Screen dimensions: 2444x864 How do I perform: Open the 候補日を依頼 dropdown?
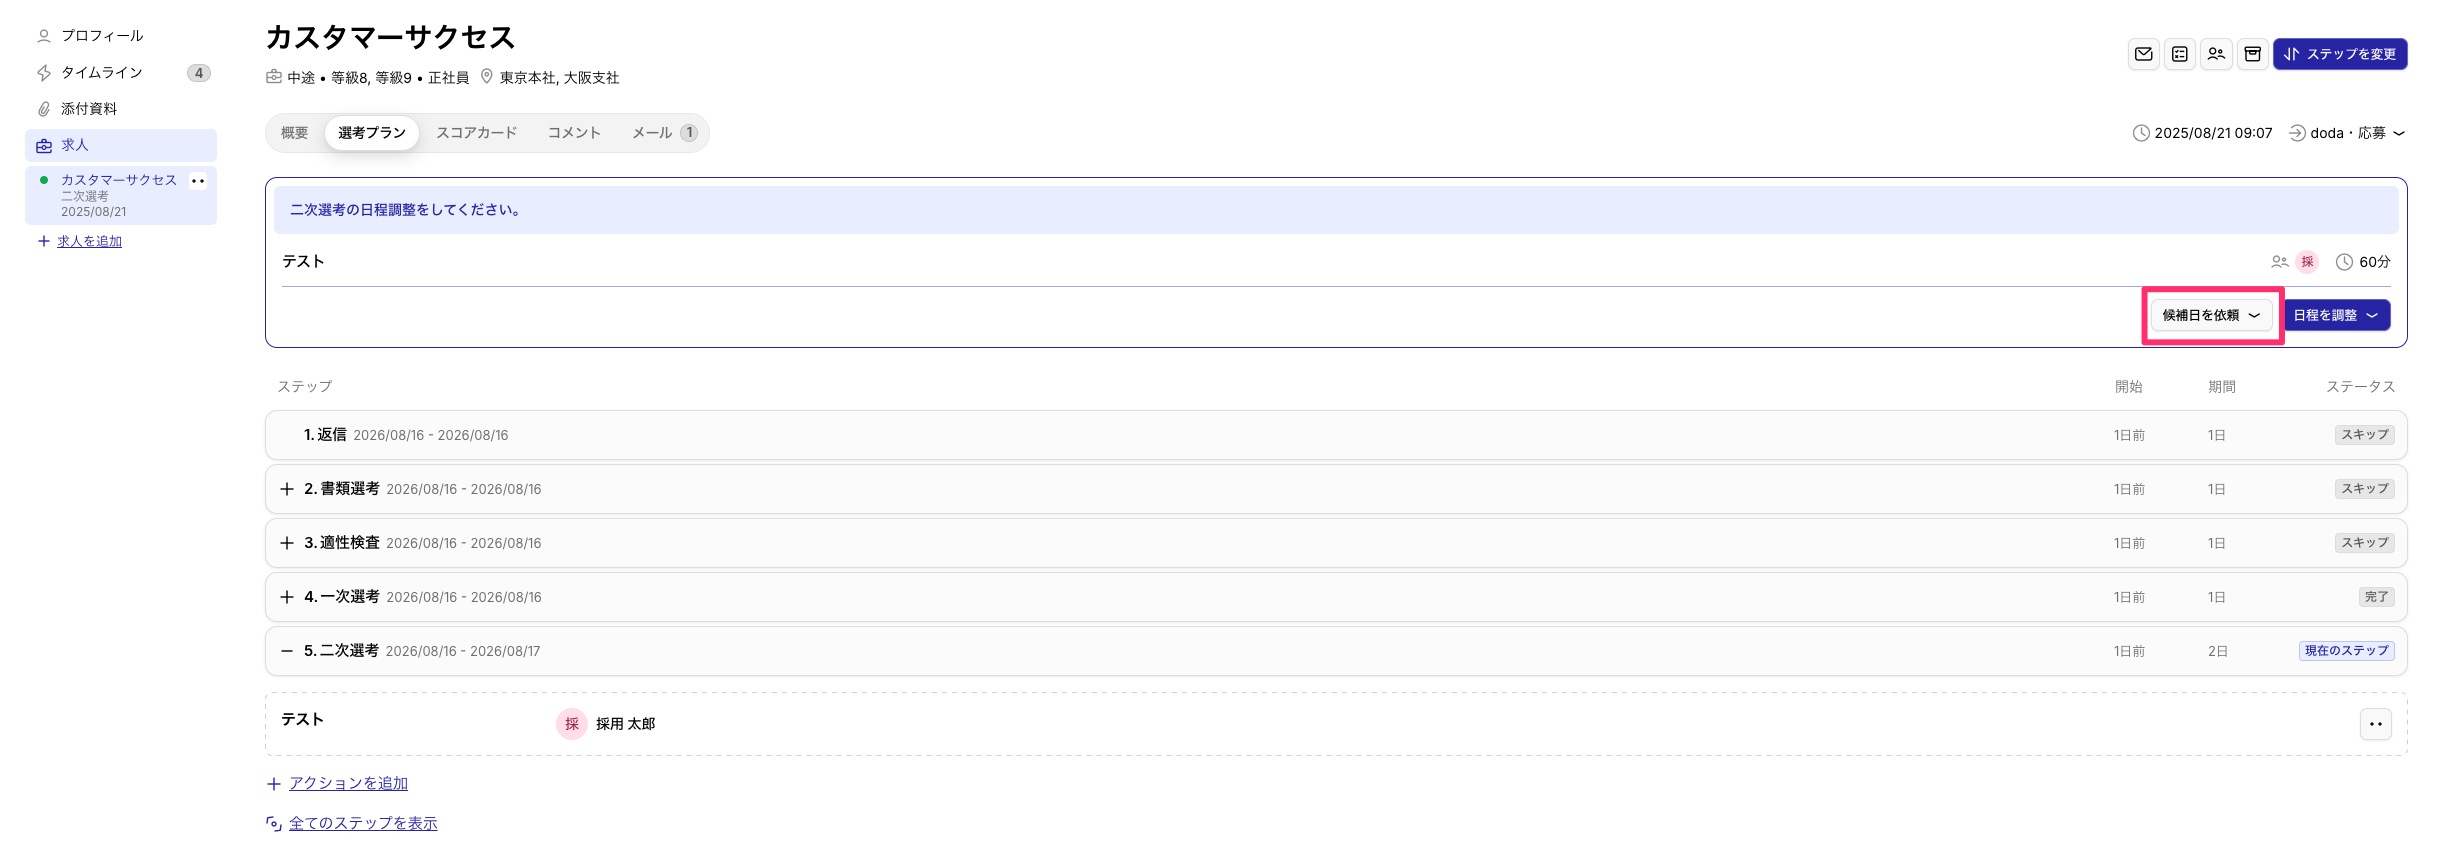[2211, 315]
